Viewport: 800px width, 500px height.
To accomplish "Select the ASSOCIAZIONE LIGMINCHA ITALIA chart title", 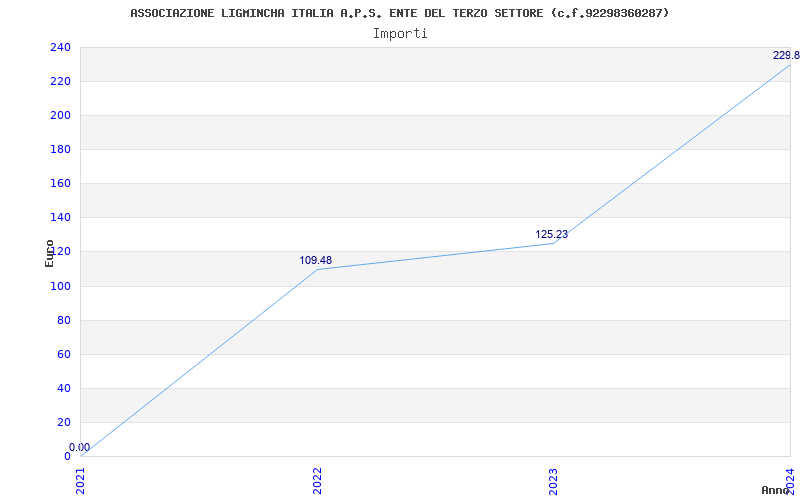I will tap(400, 13).
